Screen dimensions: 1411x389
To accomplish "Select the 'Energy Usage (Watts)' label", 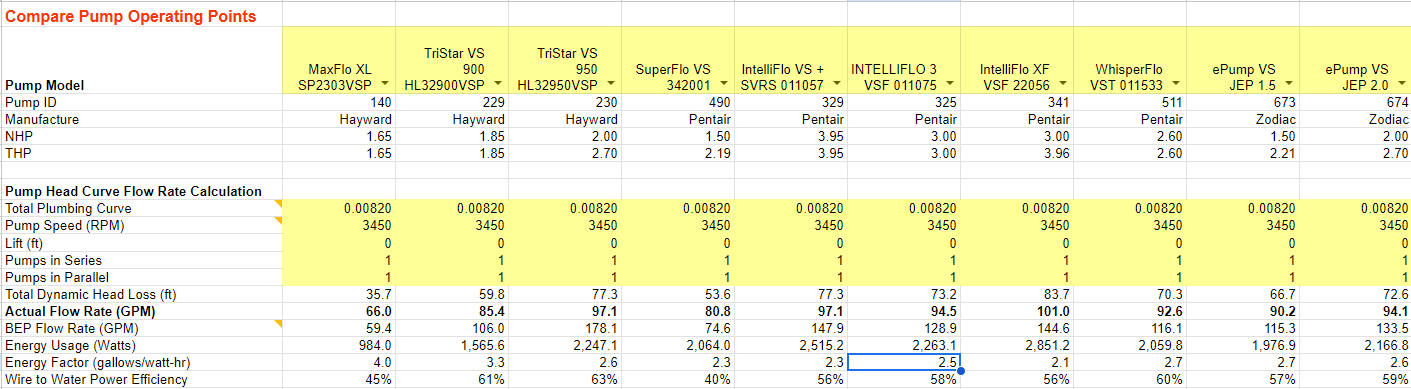I will tap(70, 345).
